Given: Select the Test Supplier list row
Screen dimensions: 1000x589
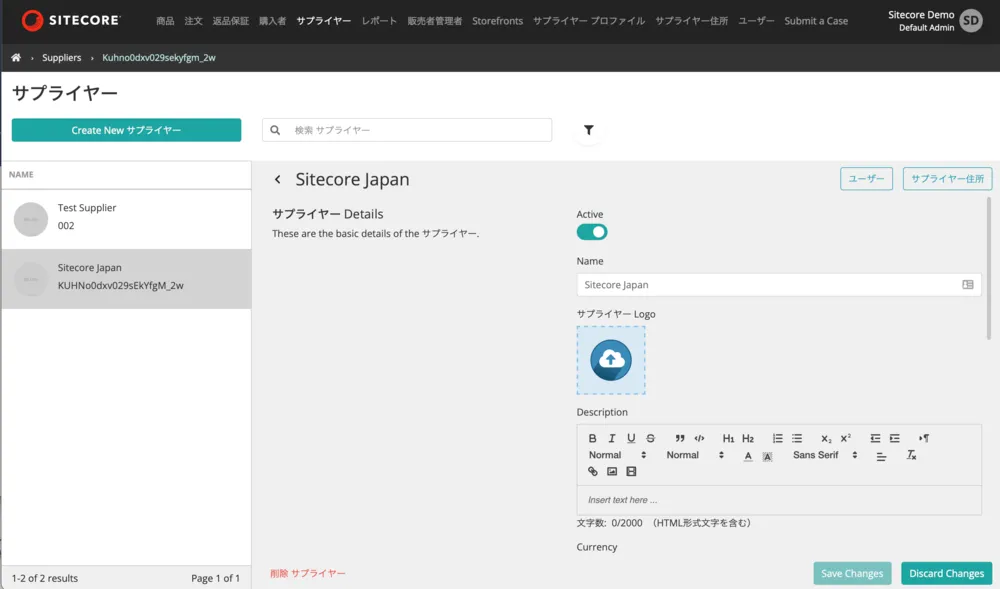Looking at the screenshot, I should click(126, 219).
